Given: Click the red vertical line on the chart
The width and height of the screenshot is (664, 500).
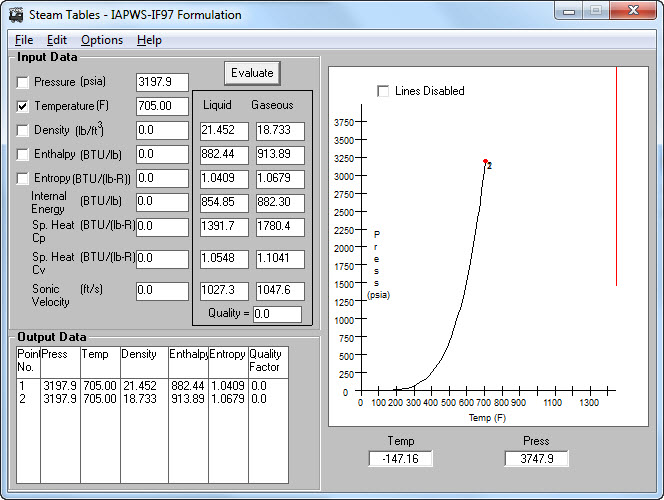Looking at the screenshot, I should [x=616, y=176].
